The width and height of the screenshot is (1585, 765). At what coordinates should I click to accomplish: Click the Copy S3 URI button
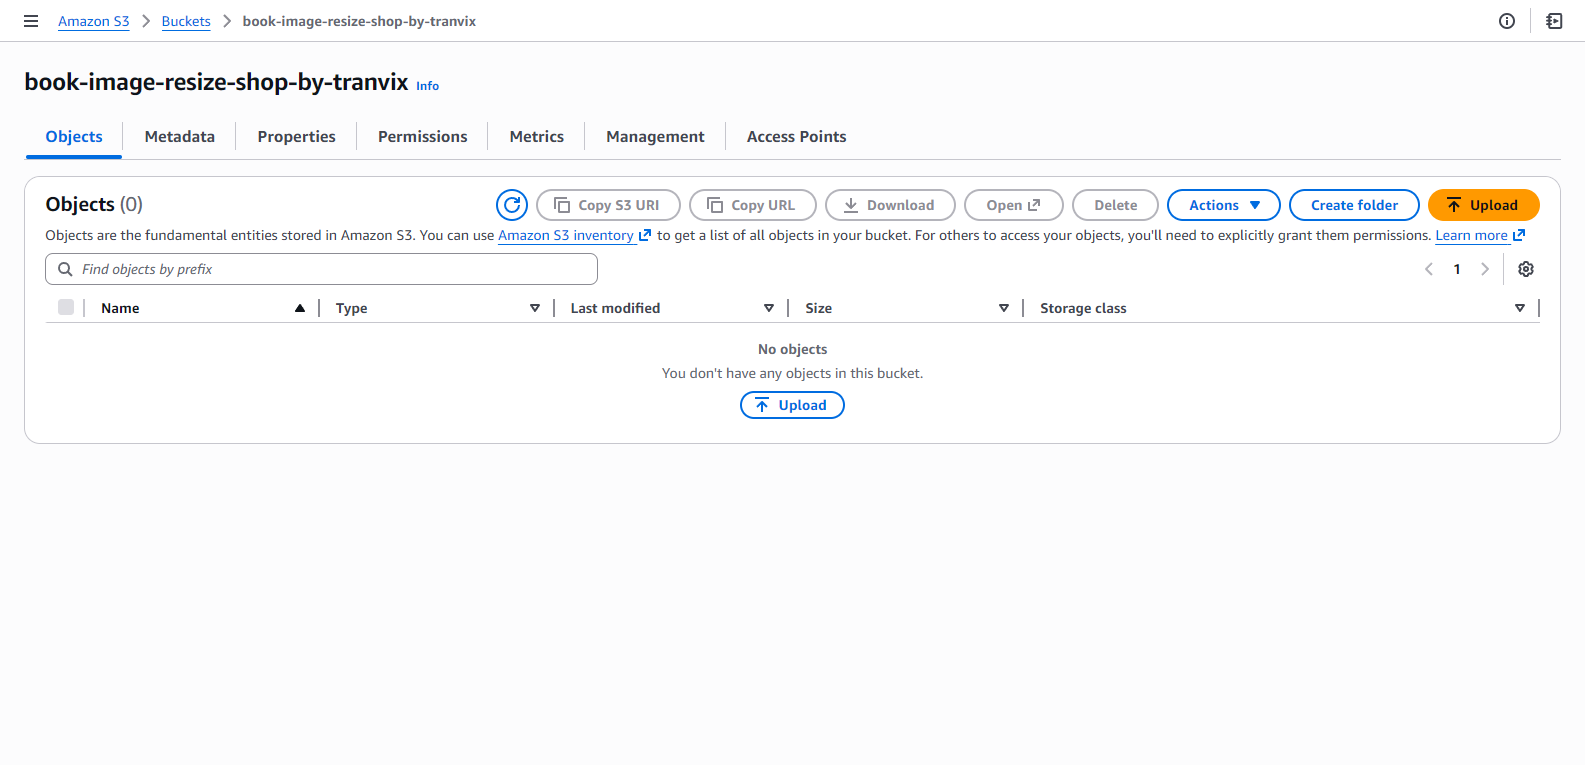(608, 205)
